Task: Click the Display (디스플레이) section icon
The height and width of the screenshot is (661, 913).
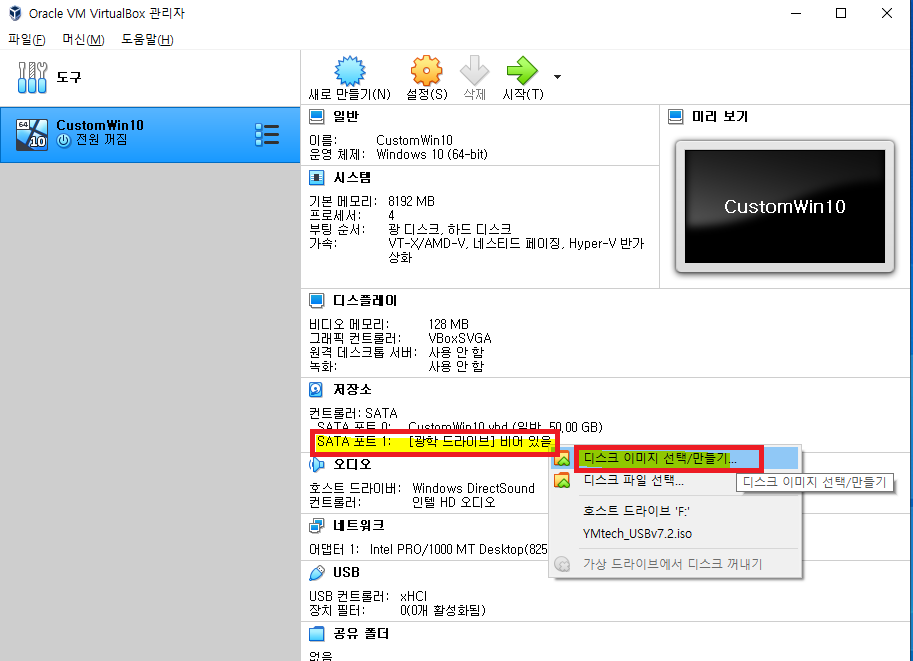Action: pyautogui.click(x=316, y=301)
